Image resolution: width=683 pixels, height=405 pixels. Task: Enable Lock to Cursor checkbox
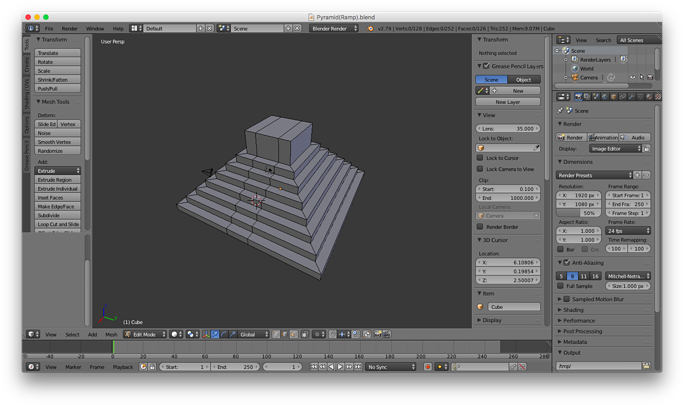(x=481, y=158)
